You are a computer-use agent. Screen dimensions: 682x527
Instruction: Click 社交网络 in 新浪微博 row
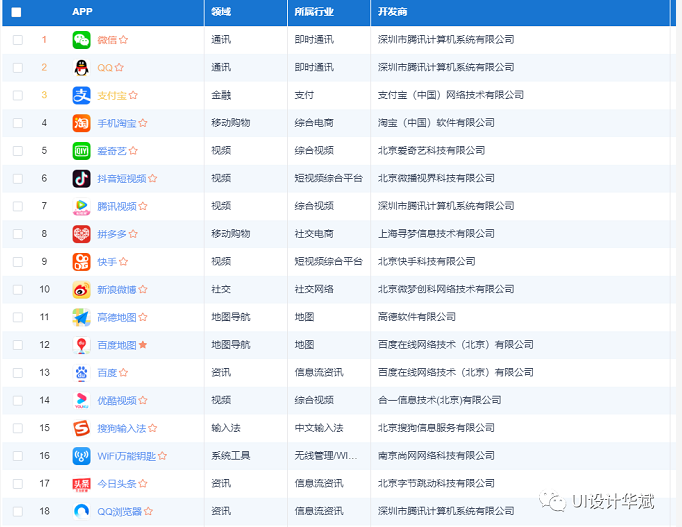314,290
